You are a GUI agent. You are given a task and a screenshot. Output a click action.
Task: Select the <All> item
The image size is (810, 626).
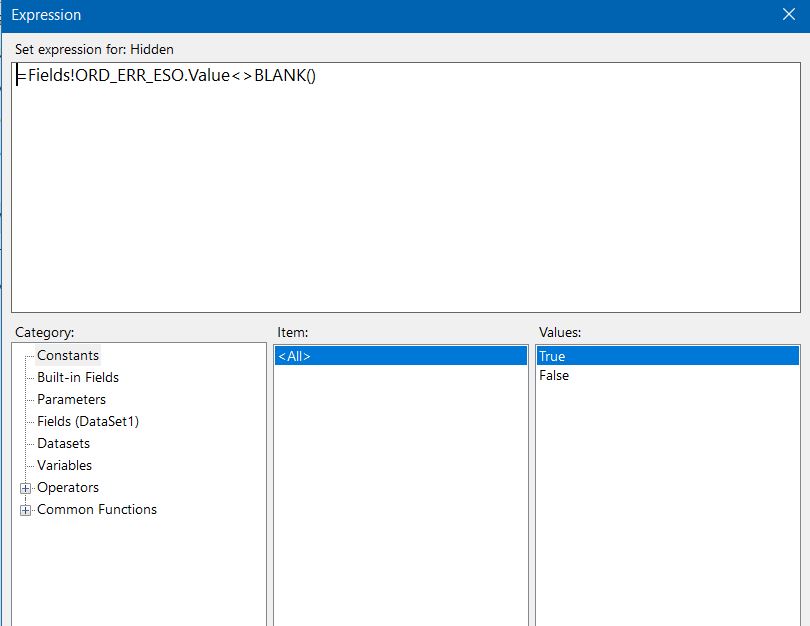coord(400,356)
